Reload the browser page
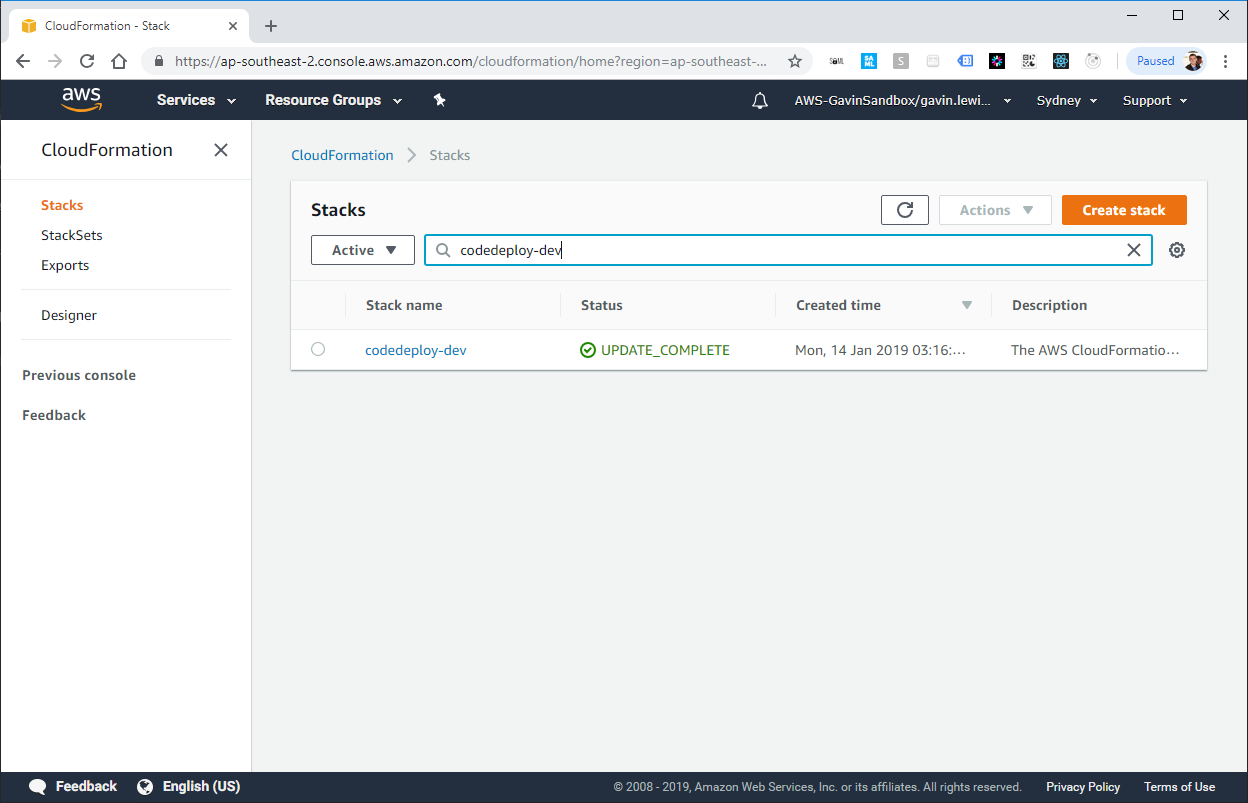 point(87,61)
